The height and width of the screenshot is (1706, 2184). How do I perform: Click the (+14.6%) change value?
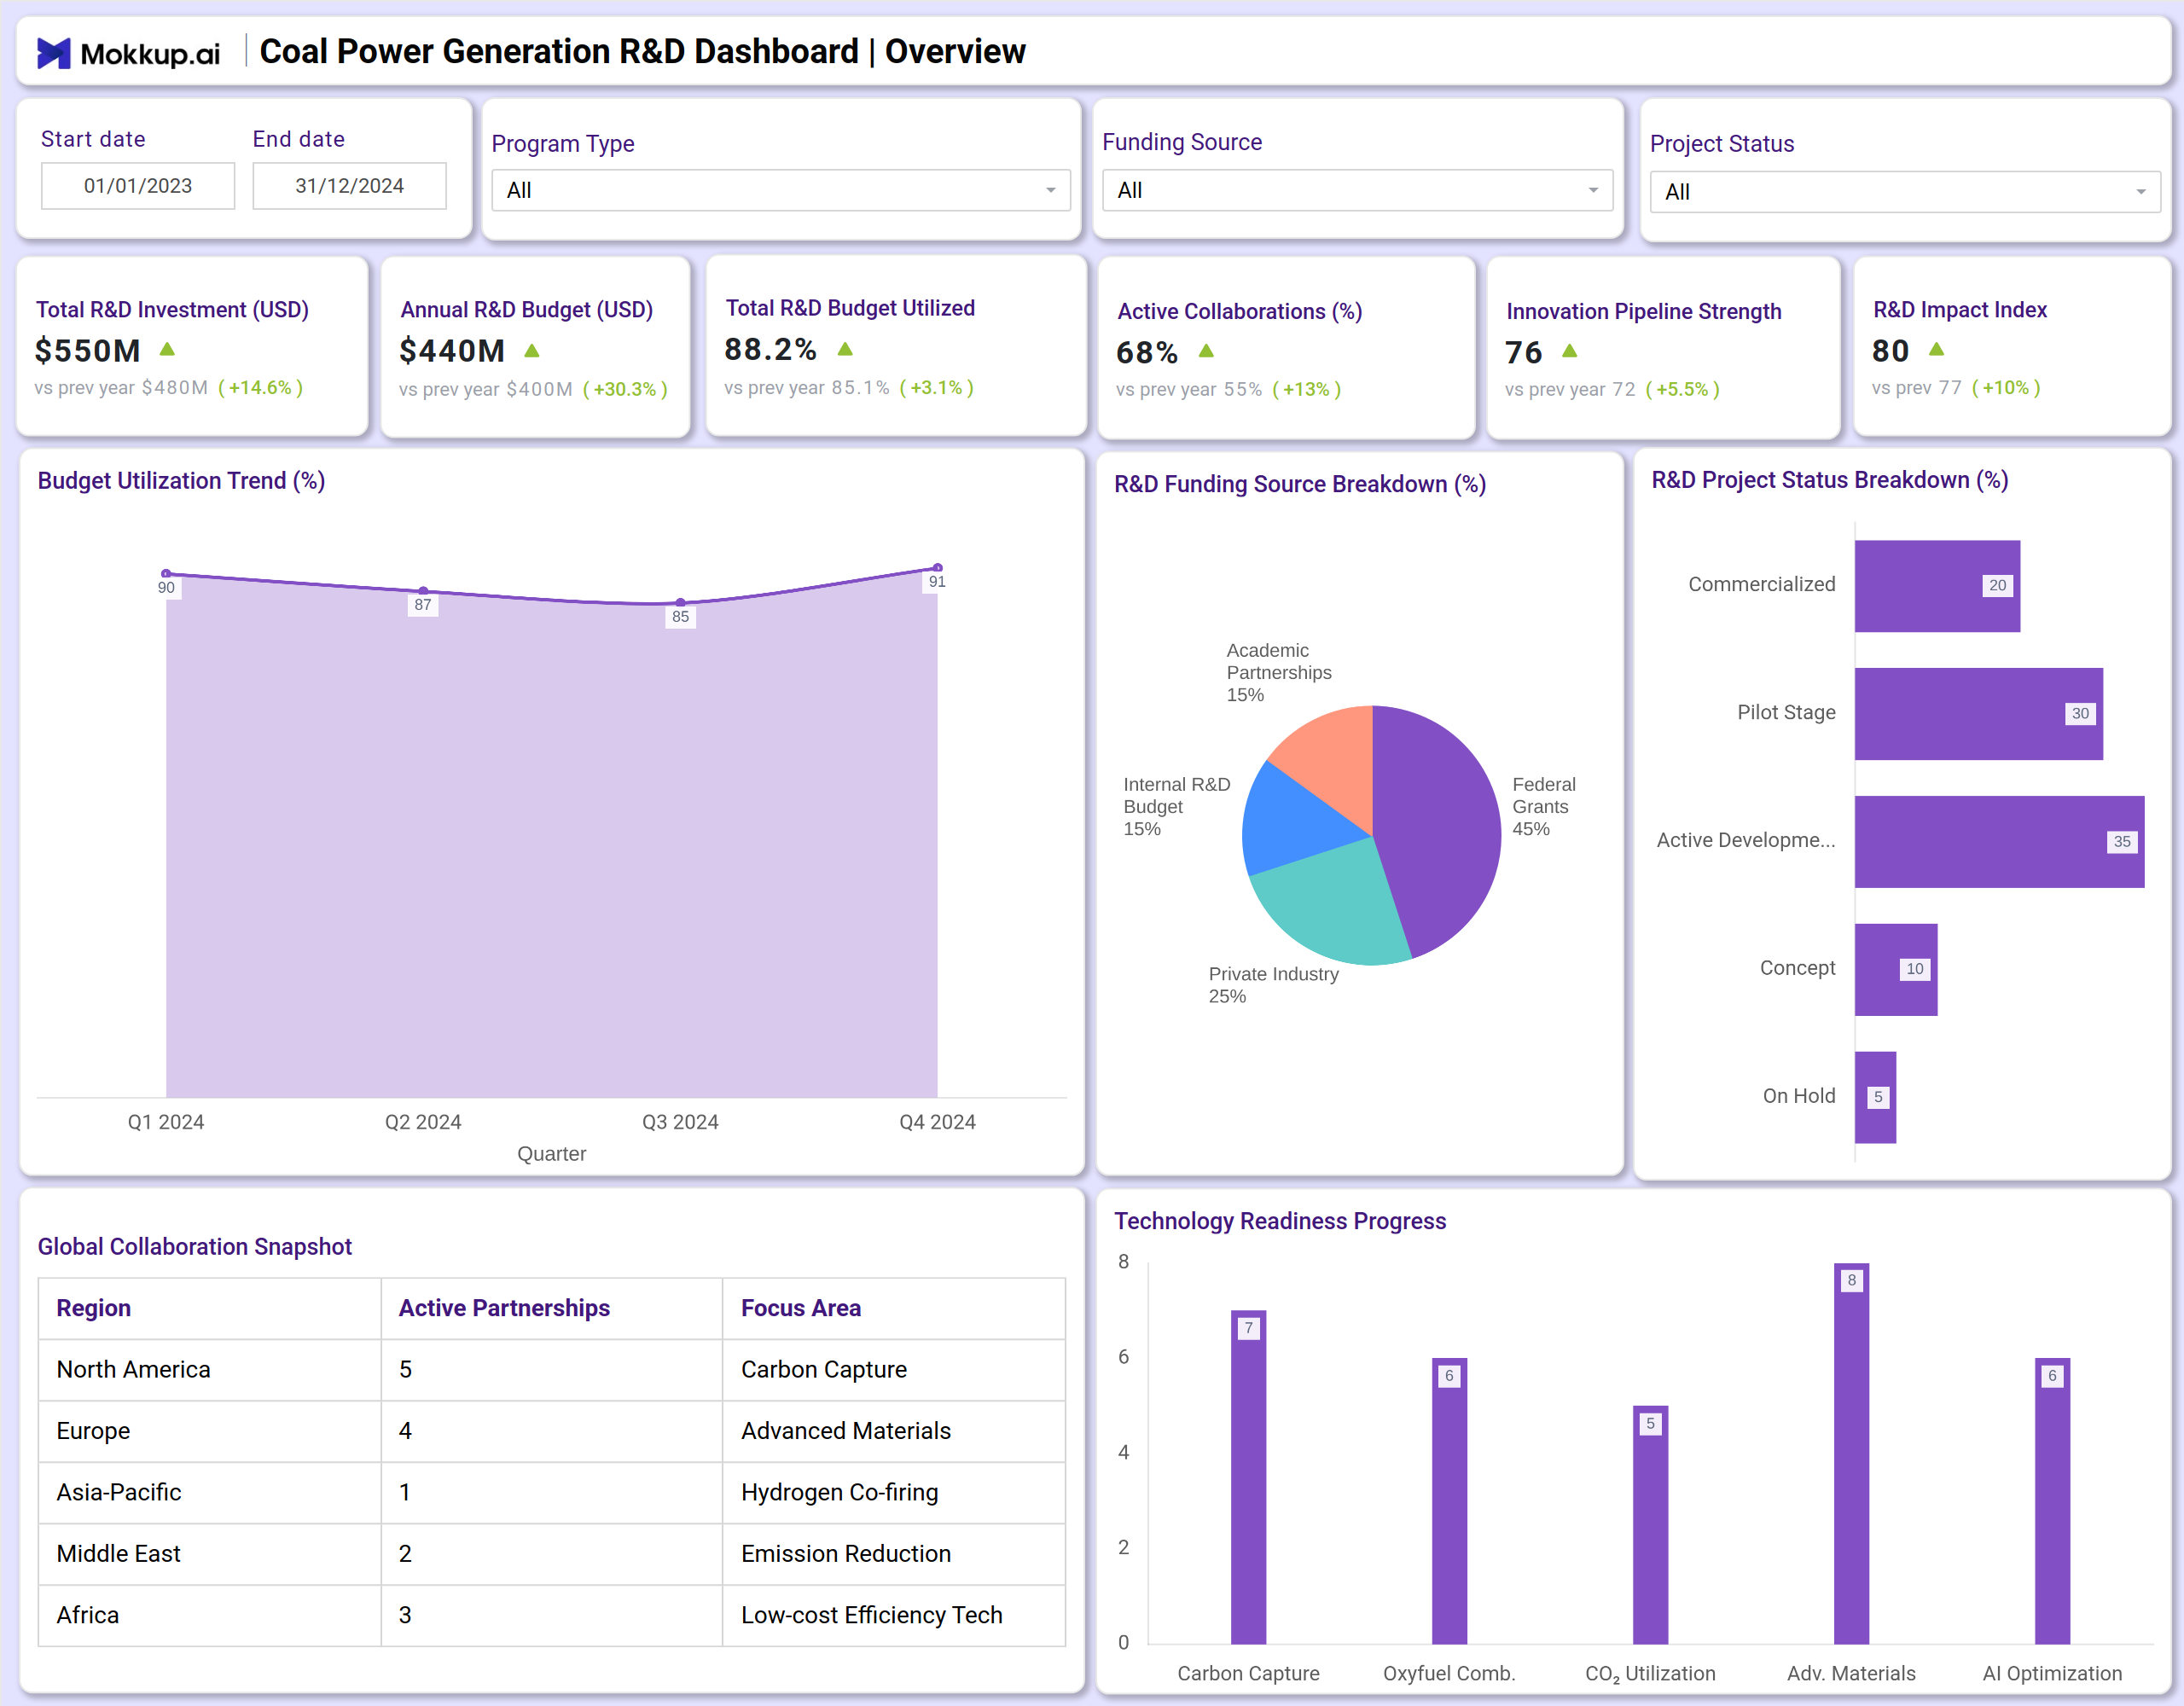(260, 387)
